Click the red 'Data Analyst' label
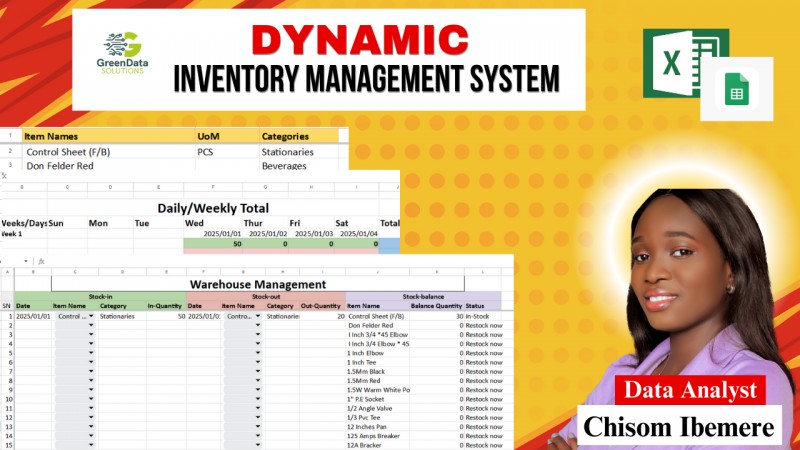 coord(690,390)
